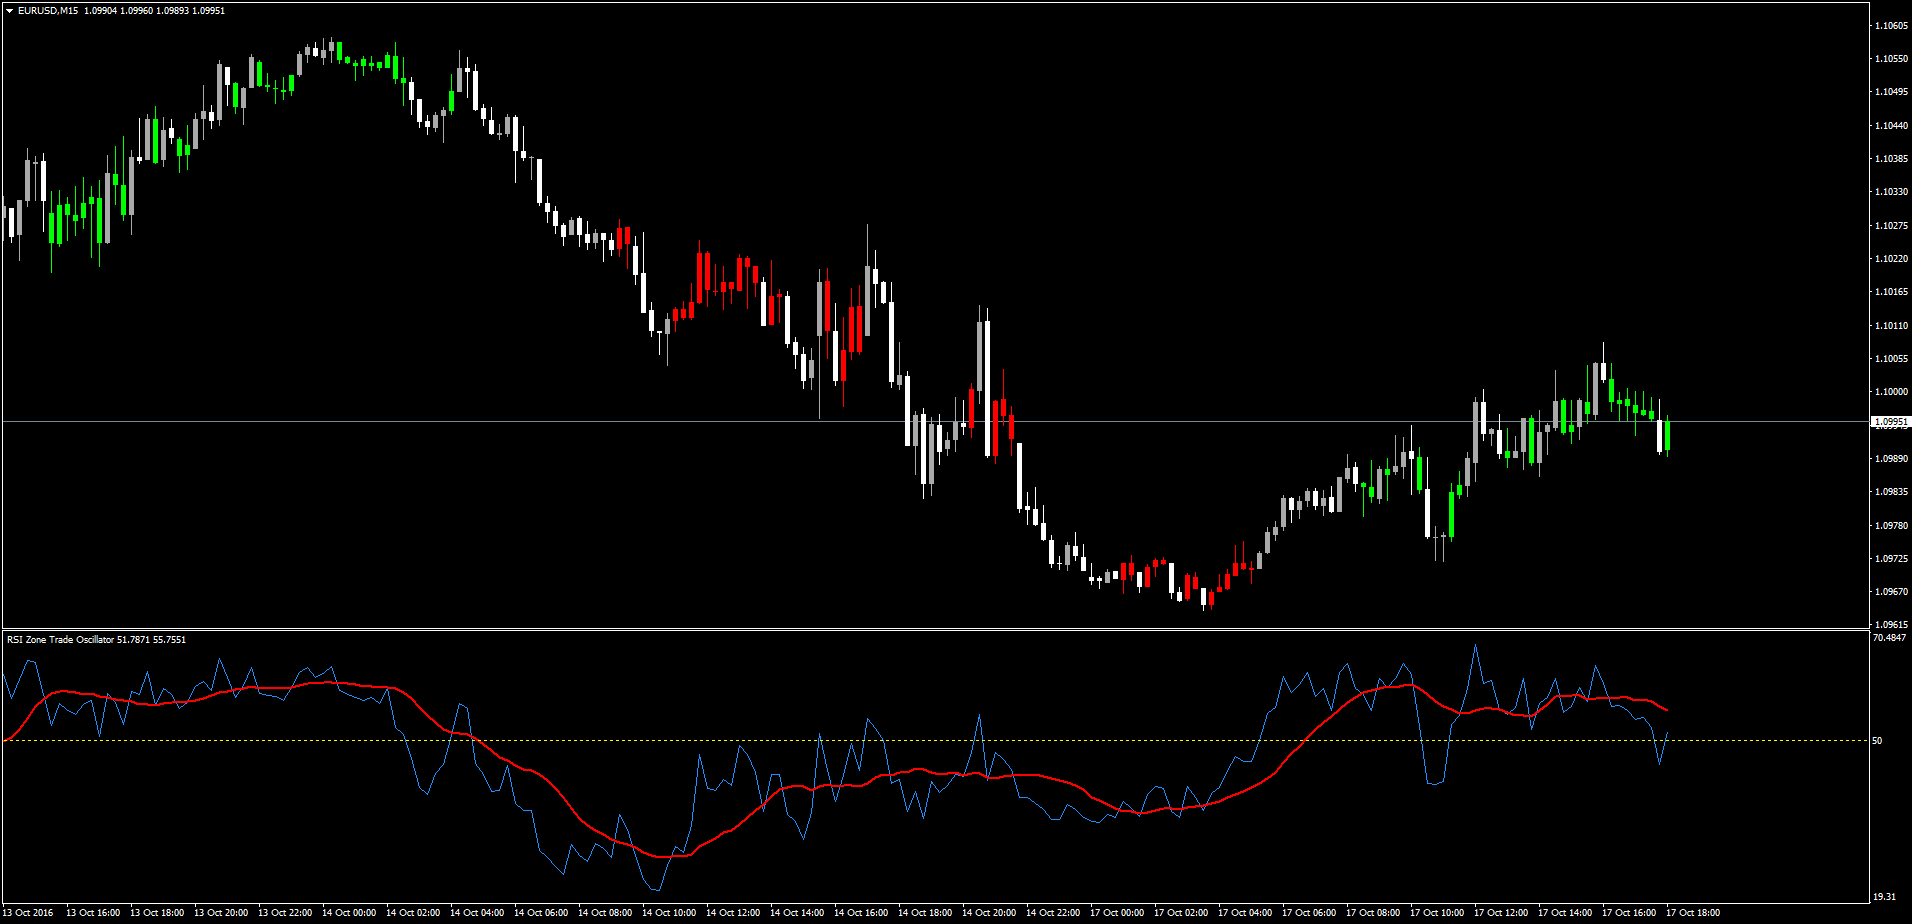The height and width of the screenshot is (924, 1912).
Task: Select the 17 Oct 16:00 time label
Action: (1629, 912)
